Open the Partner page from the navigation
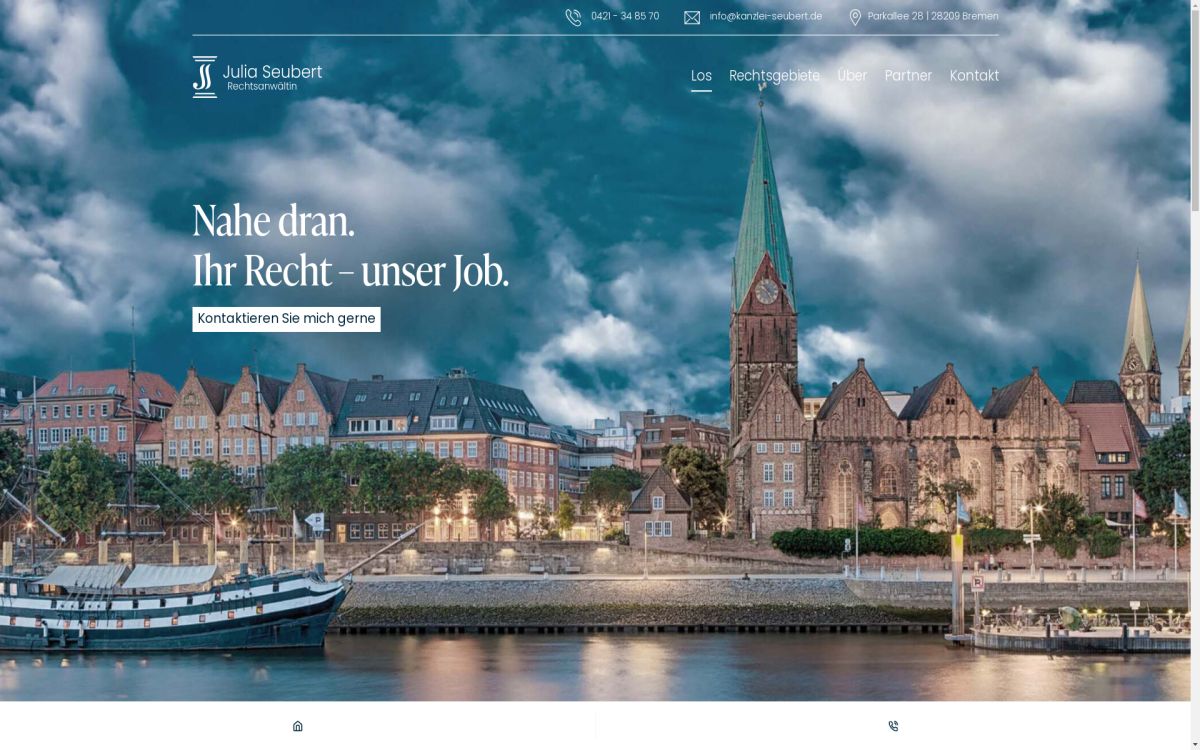 click(x=908, y=76)
